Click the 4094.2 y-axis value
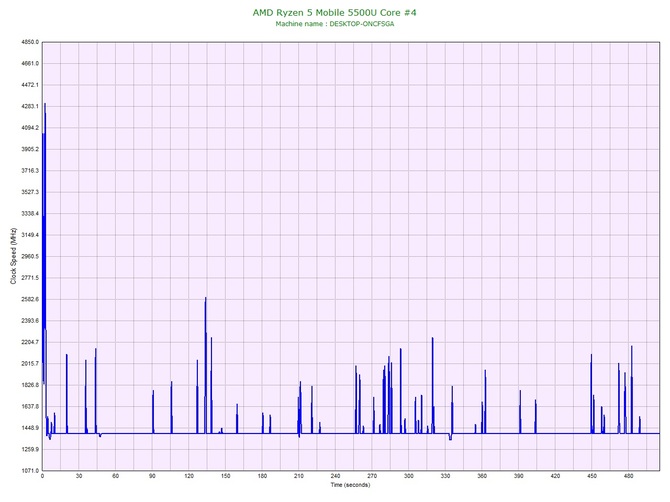Screen dimensions: 670x502 30,128
